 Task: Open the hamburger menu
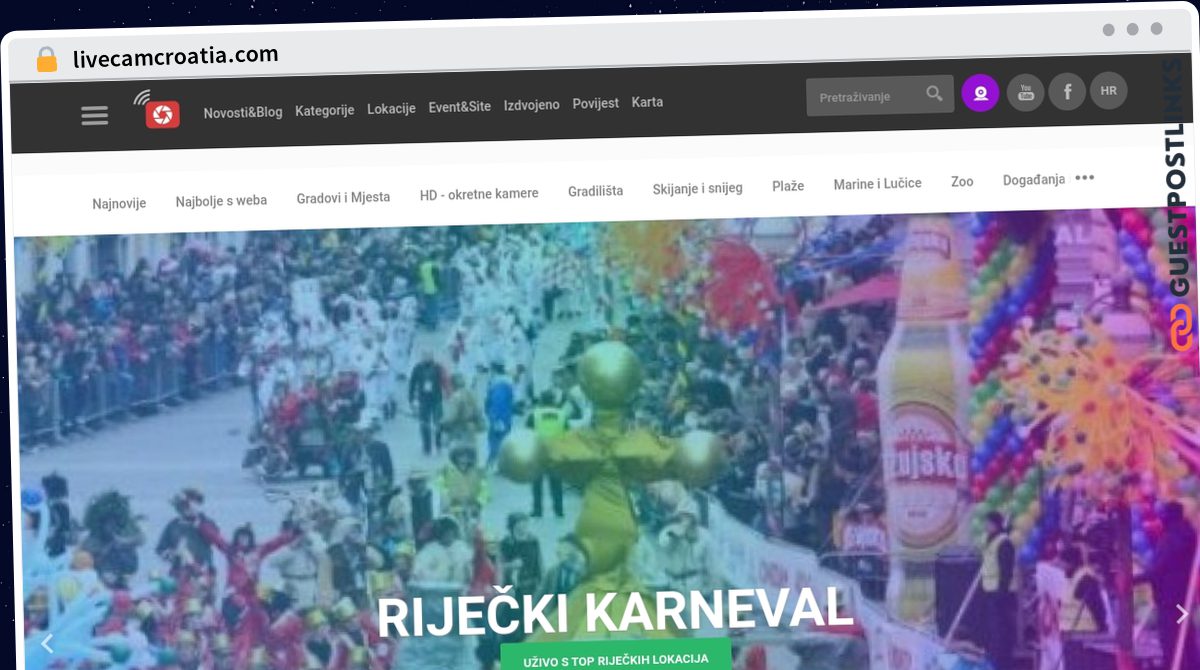click(x=94, y=116)
